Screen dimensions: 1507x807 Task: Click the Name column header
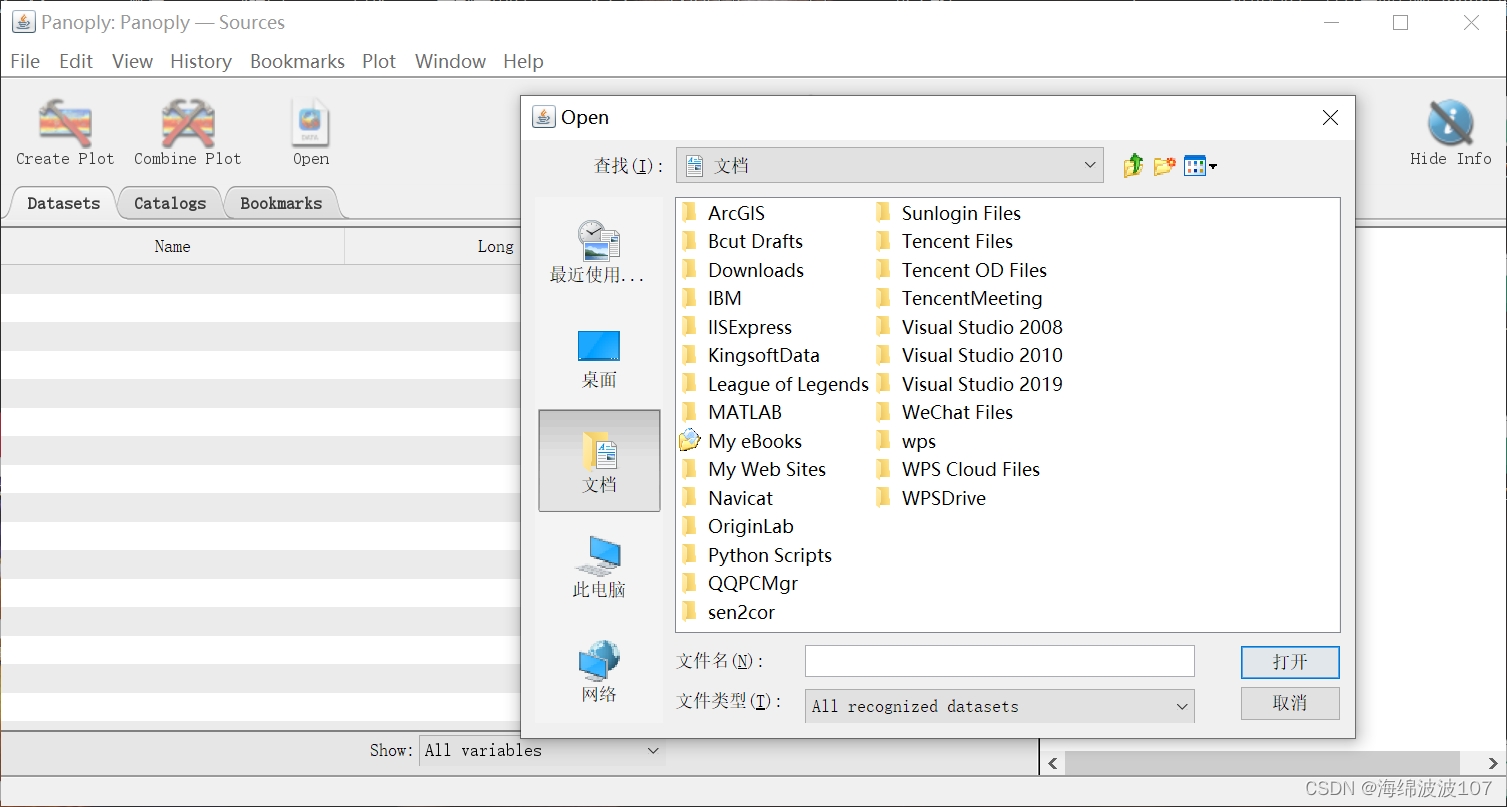(x=172, y=246)
